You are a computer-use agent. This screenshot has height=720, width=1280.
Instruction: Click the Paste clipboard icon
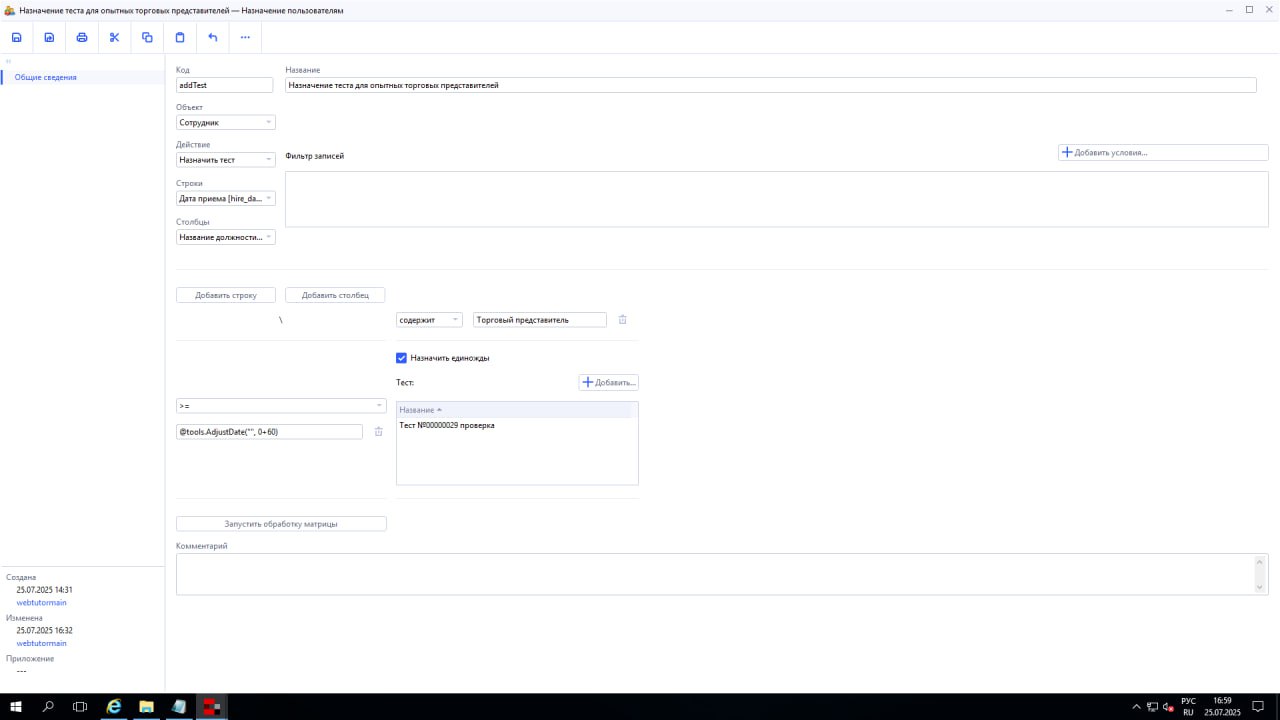[180, 38]
